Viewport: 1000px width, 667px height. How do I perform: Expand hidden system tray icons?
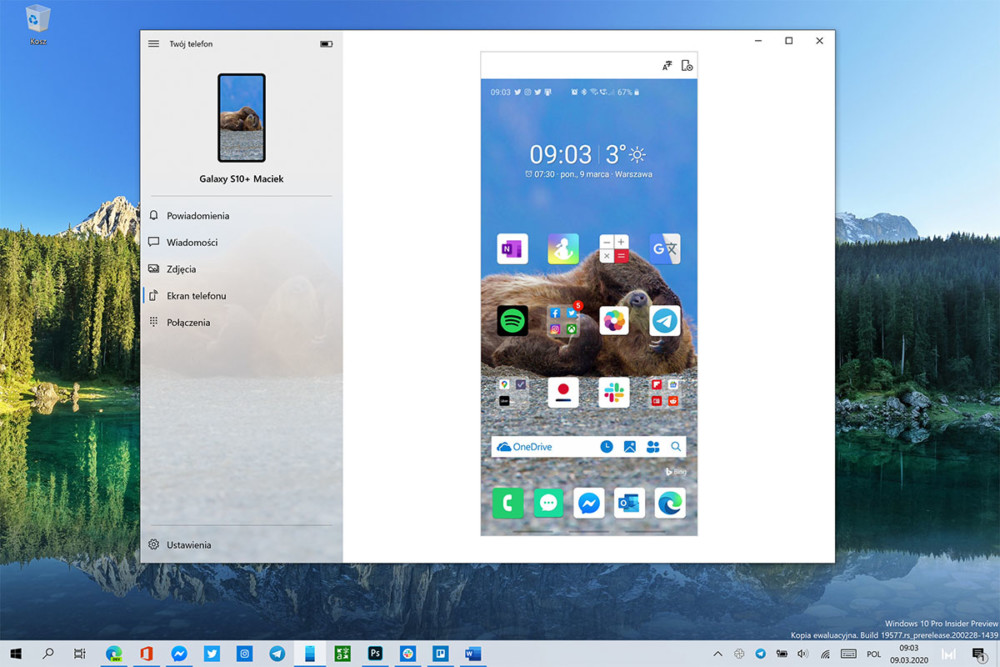click(x=718, y=654)
